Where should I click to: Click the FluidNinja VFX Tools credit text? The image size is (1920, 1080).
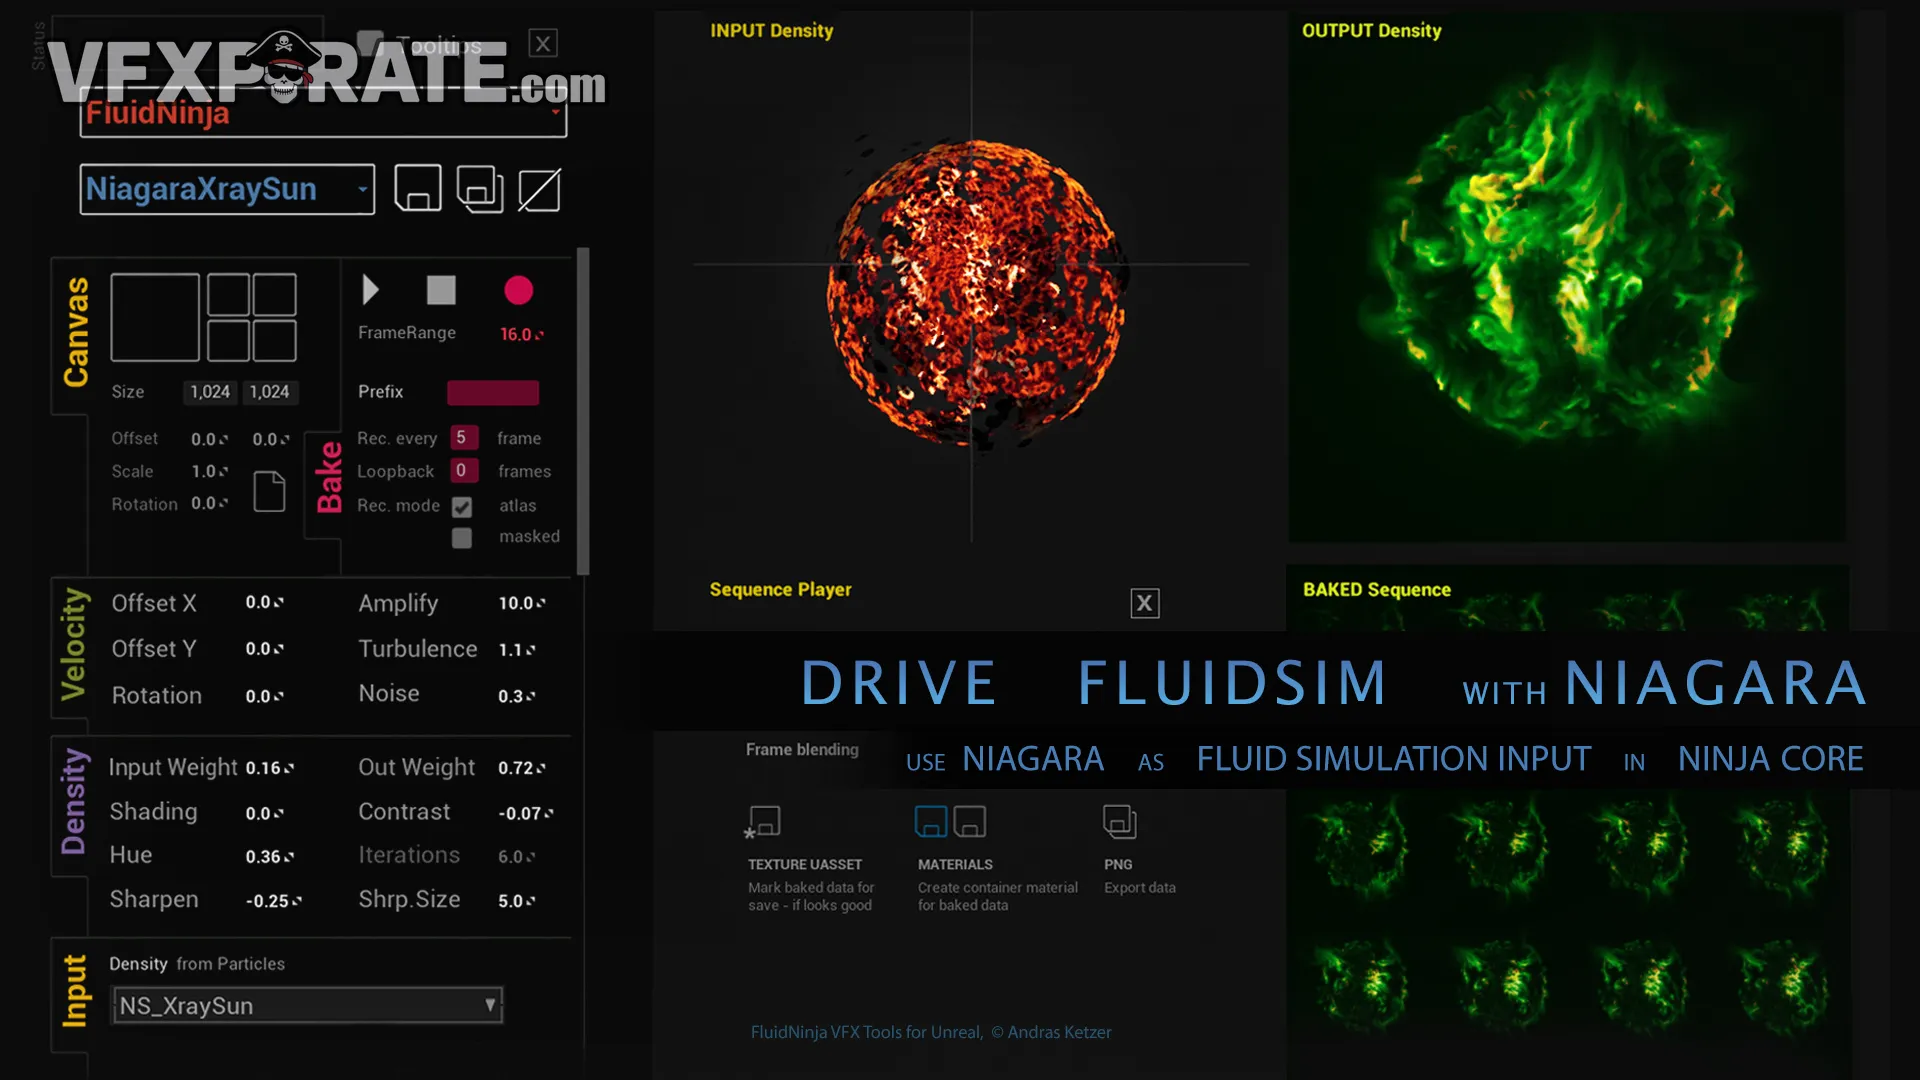point(931,1032)
